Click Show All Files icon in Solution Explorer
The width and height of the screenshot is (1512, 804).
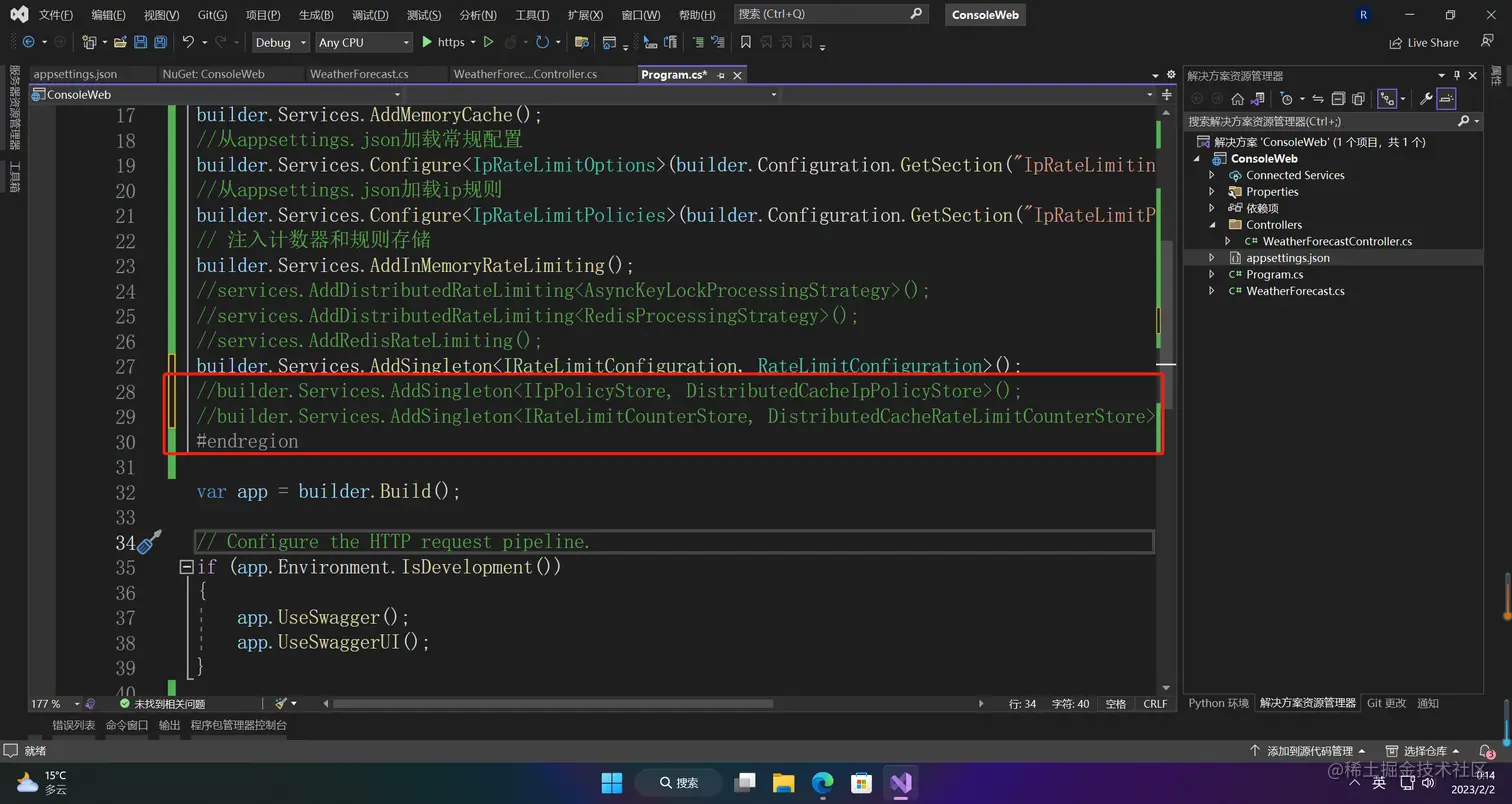(x=1358, y=99)
